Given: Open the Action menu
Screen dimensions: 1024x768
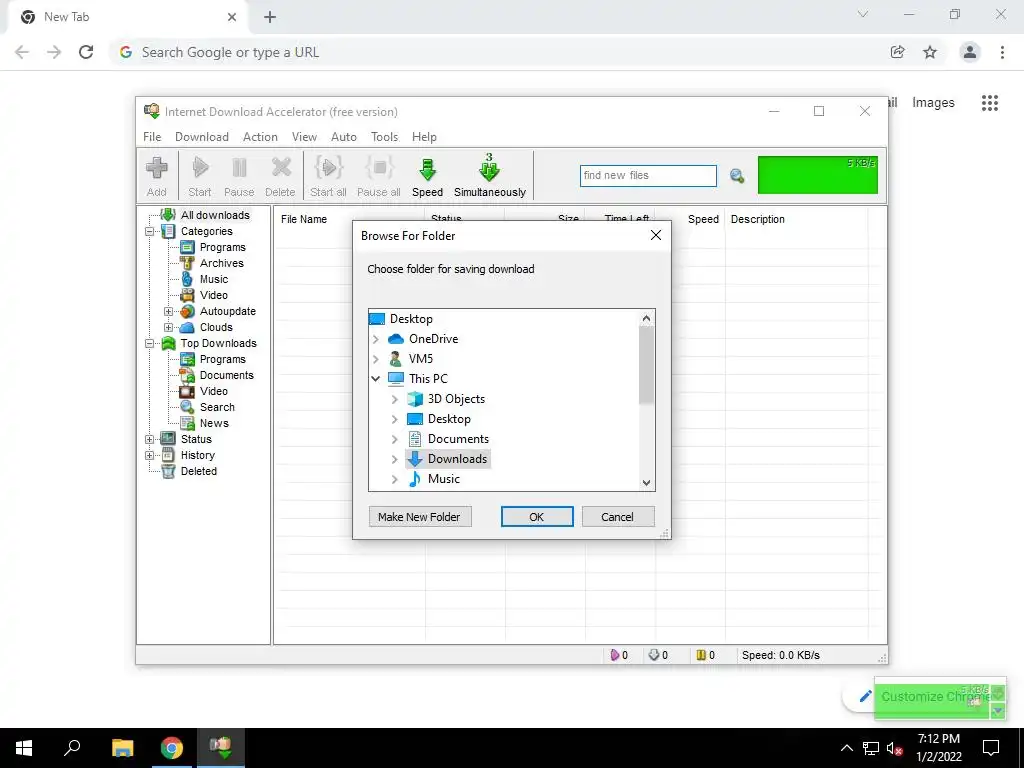Looking at the screenshot, I should point(260,136).
